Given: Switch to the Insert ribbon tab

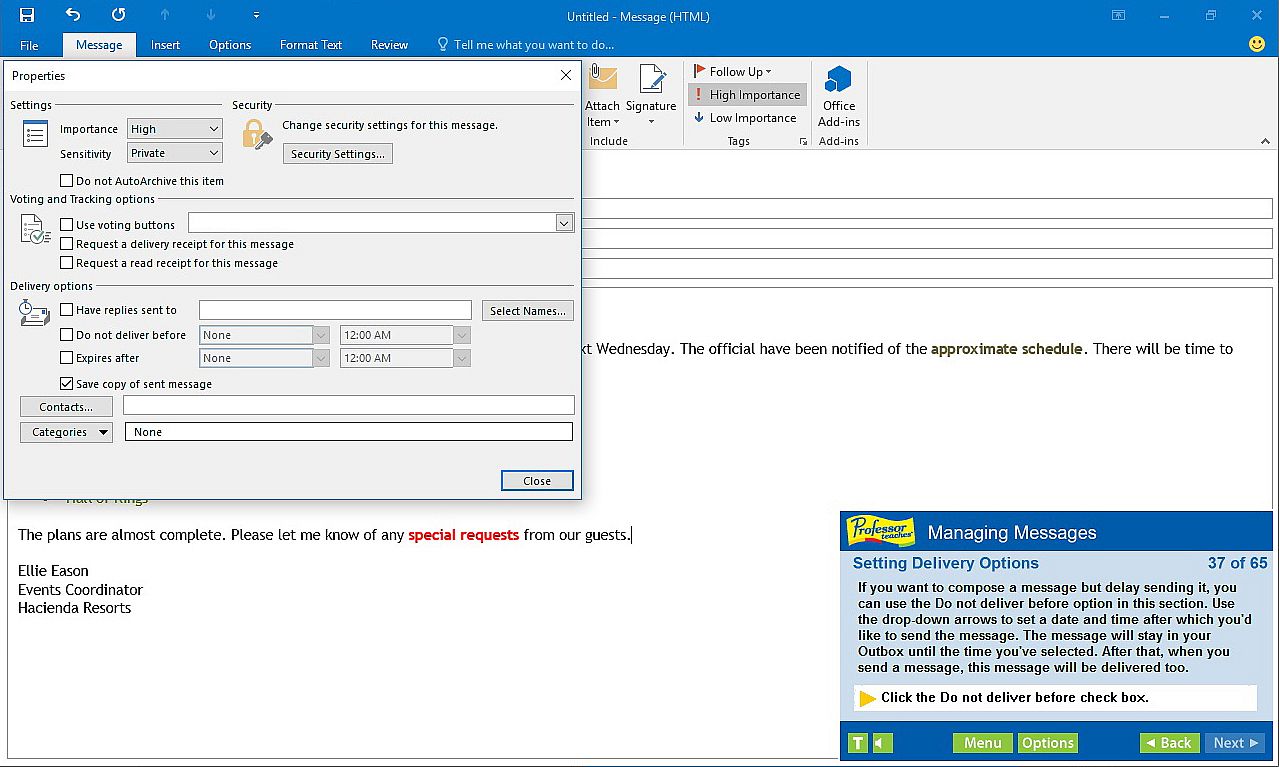Looking at the screenshot, I should click(165, 45).
